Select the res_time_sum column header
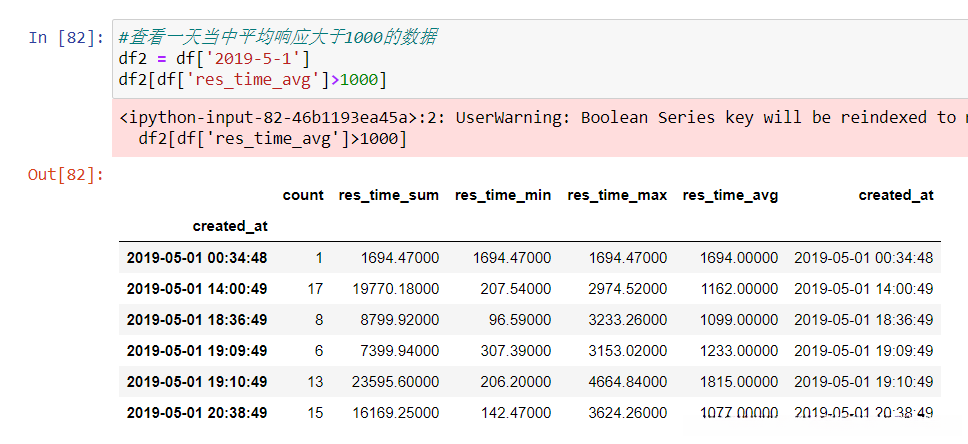The width and height of the screenshot is (968, 444). click(388, 195)
